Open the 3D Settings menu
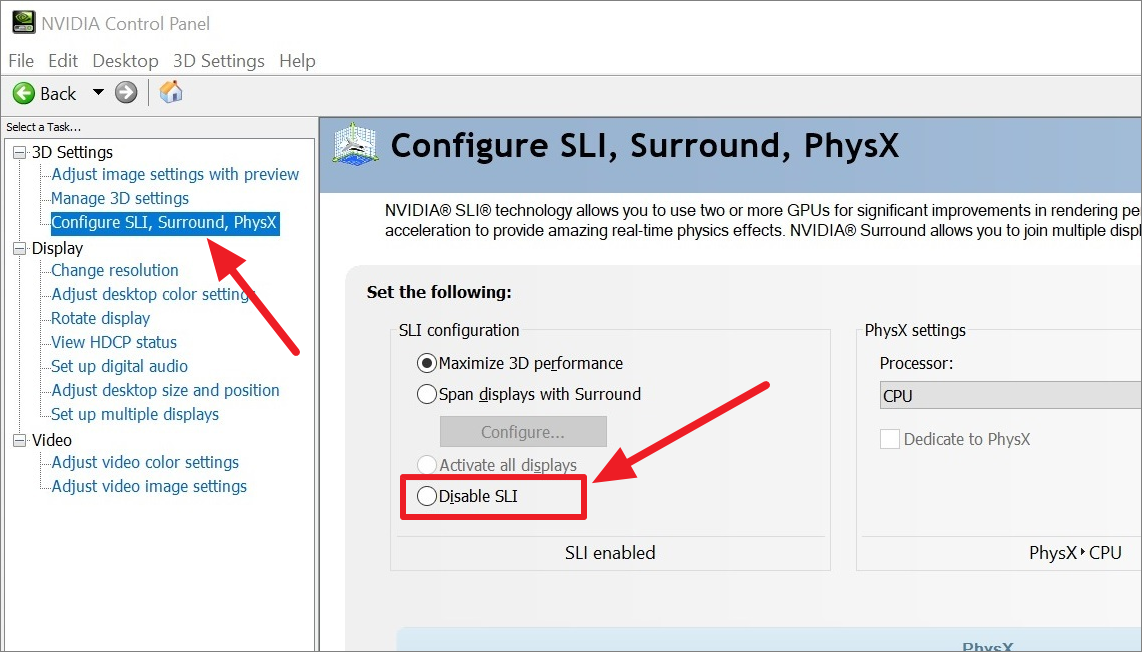Viewport: 1142px width, 652px height. pyautogui.click(x=218, y=60)
